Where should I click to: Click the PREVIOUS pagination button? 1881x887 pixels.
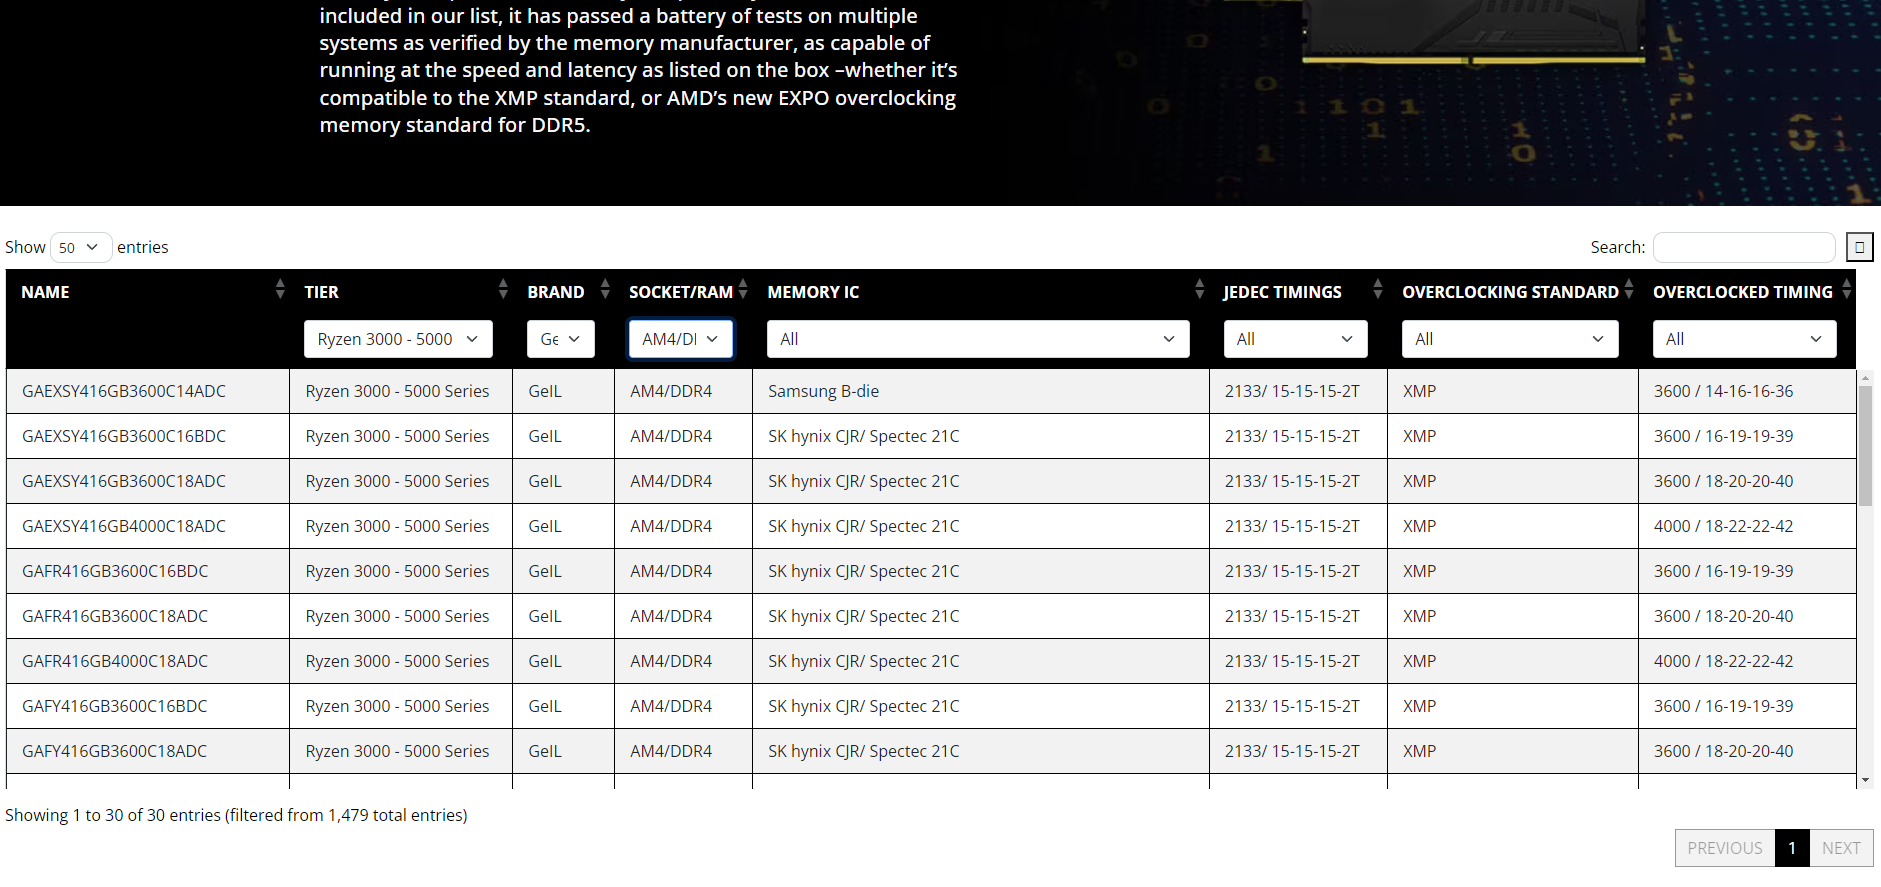pyautogui.click(x=1725, y=848)
